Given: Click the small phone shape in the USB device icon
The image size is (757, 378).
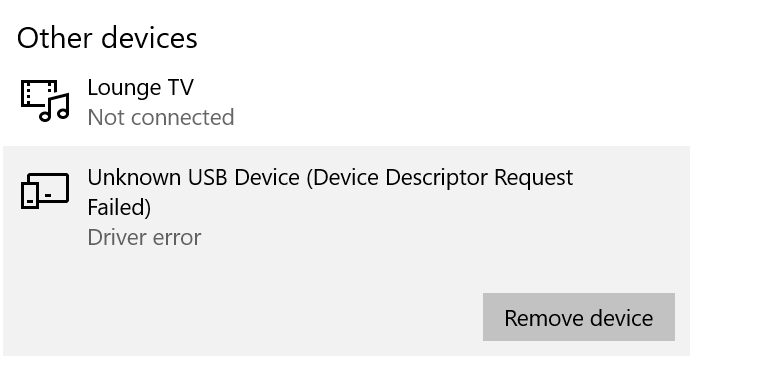Looking at the screenshot, I should pos(29,196).
